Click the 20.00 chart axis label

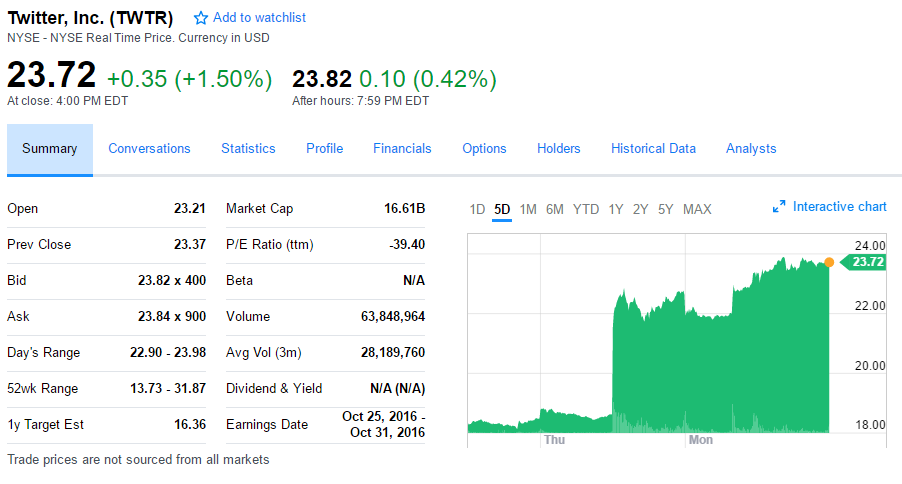[870, 365]
